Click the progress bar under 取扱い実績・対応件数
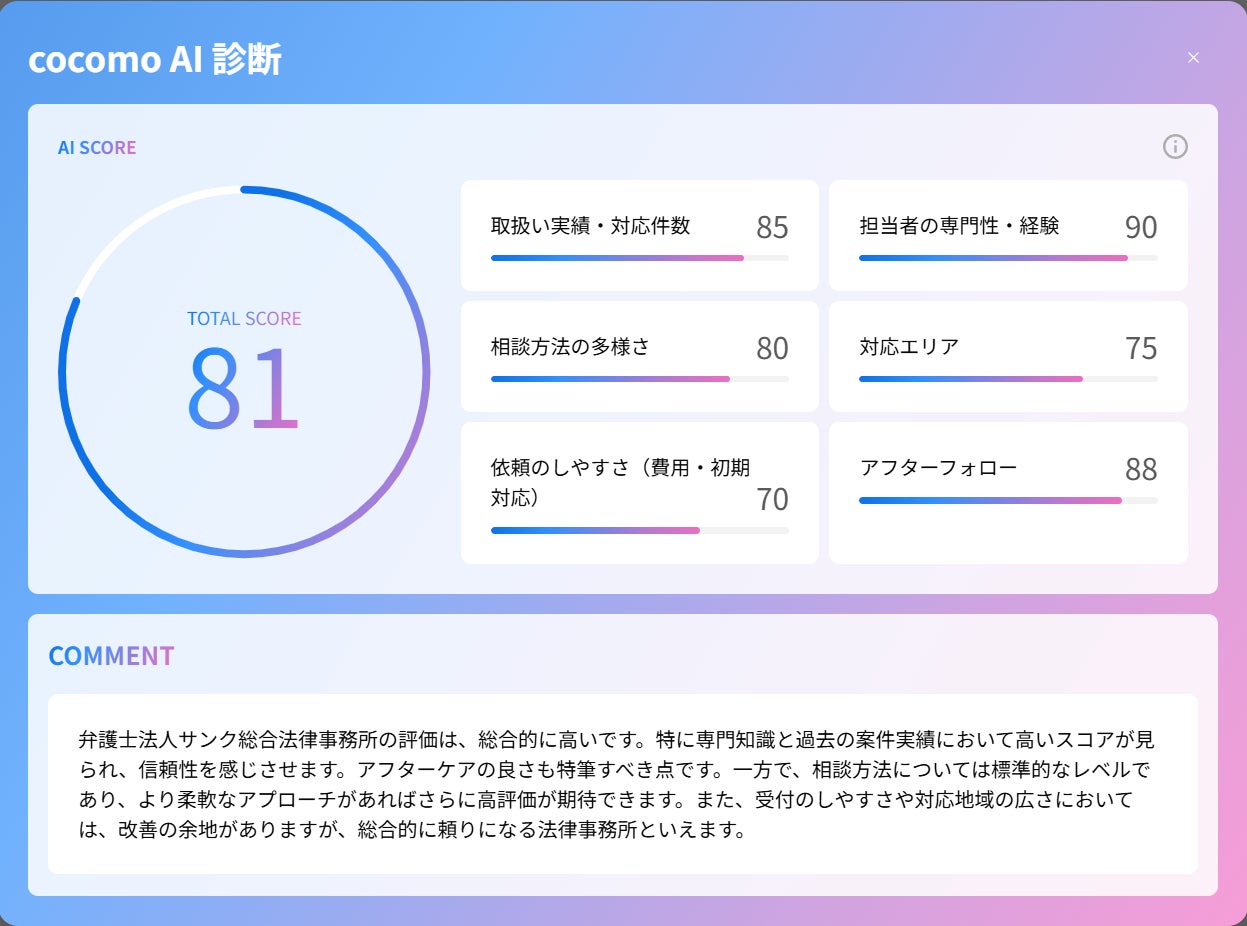Screen dimensions: 1247x926 point(639,258)
